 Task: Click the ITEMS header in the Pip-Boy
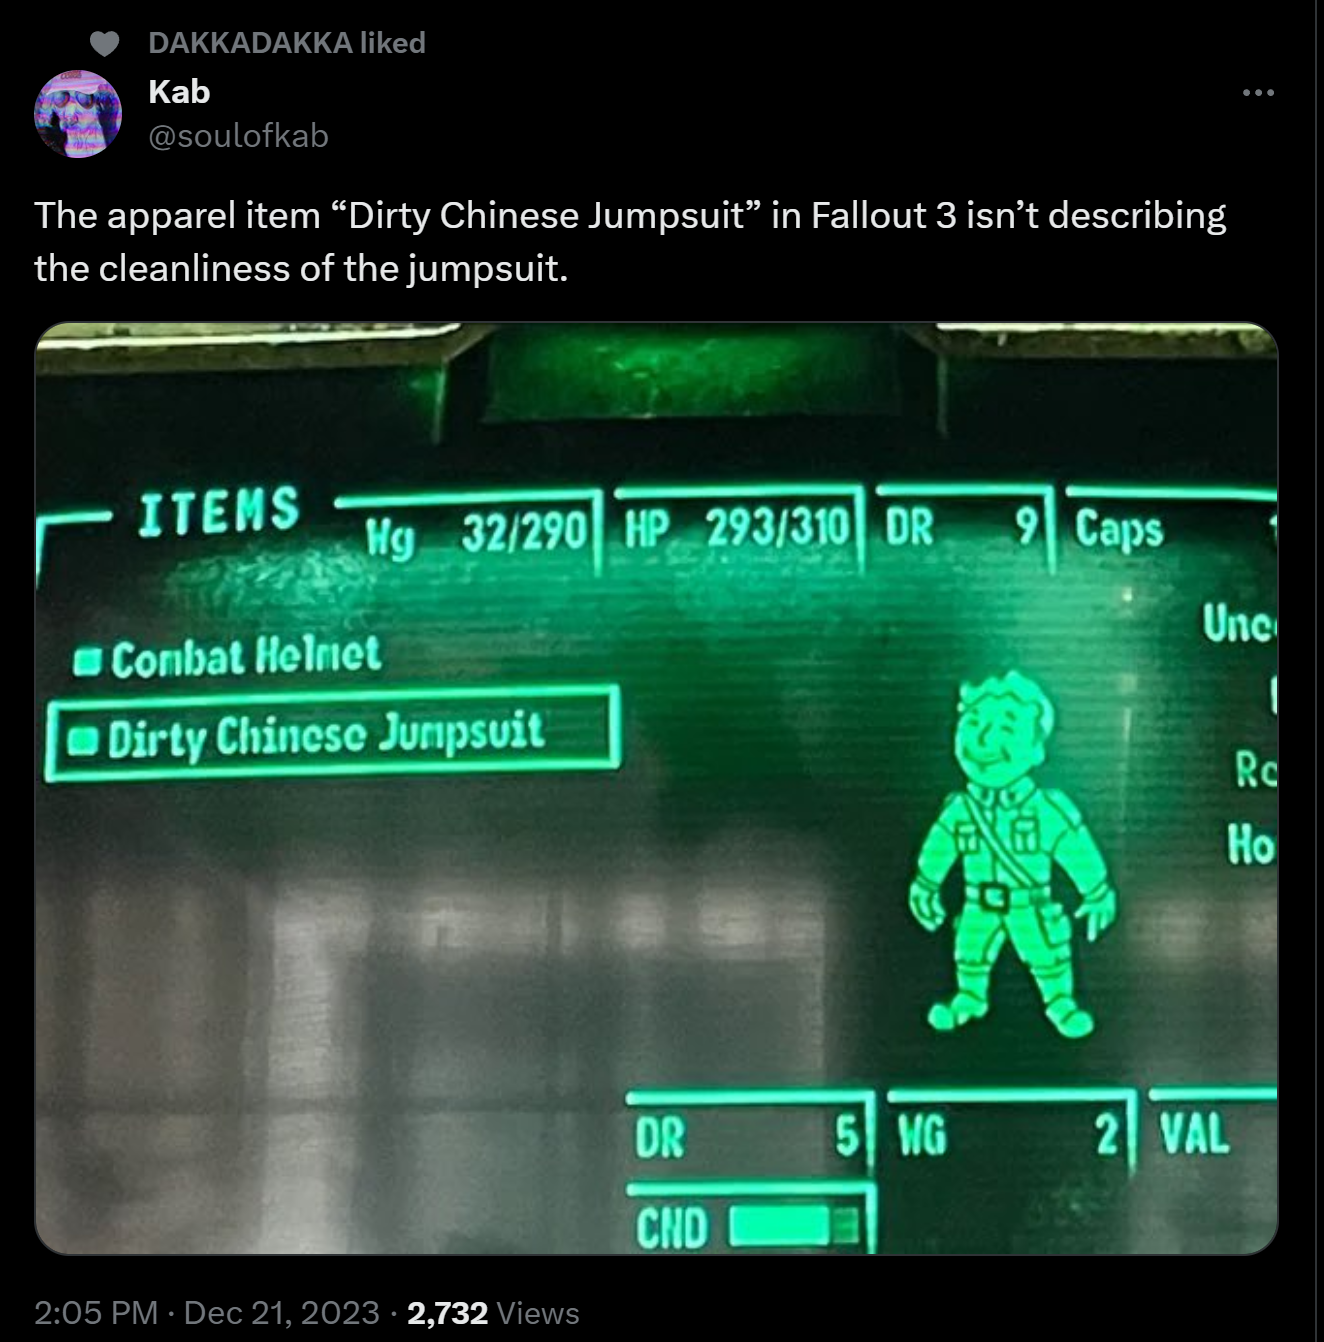pyautogui.click(x=219, y=510)
